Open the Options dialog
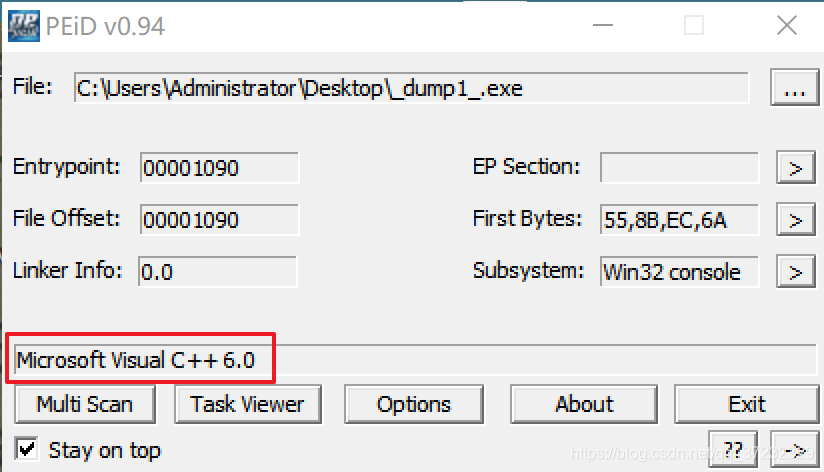 click(414, 404)
